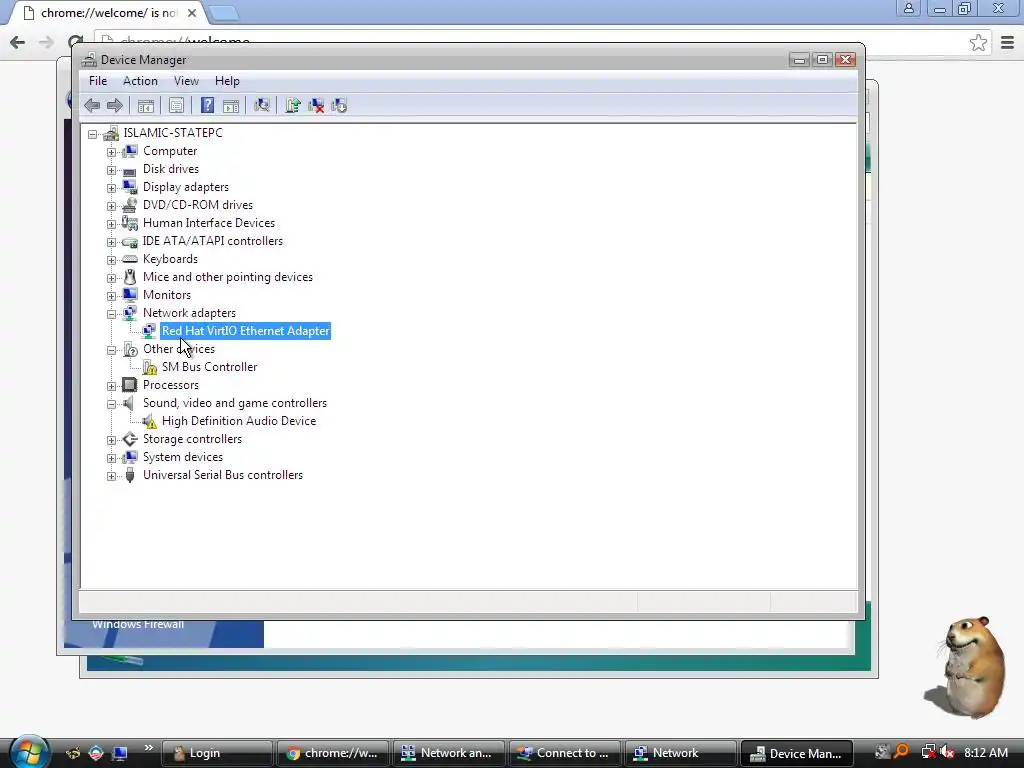The image size is (1024, 768).
Task: Select Red Hat VirtIO Ethernet Adapter
Action: [x=246, y=331]
